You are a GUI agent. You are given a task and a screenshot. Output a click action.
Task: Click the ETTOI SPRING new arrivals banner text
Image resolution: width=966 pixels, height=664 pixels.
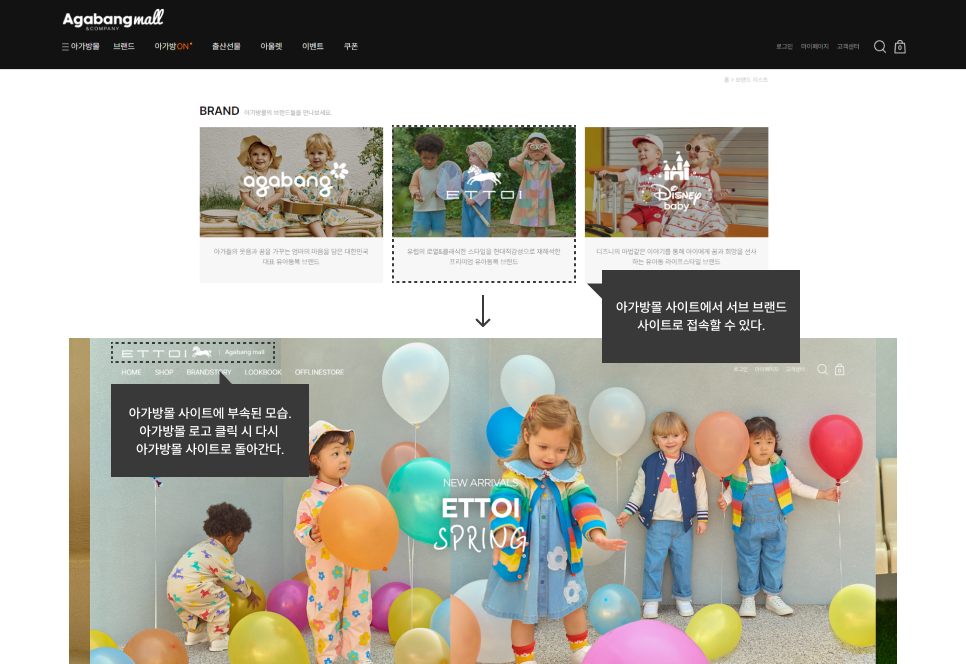pyautogui.click(x=481, y=516)
